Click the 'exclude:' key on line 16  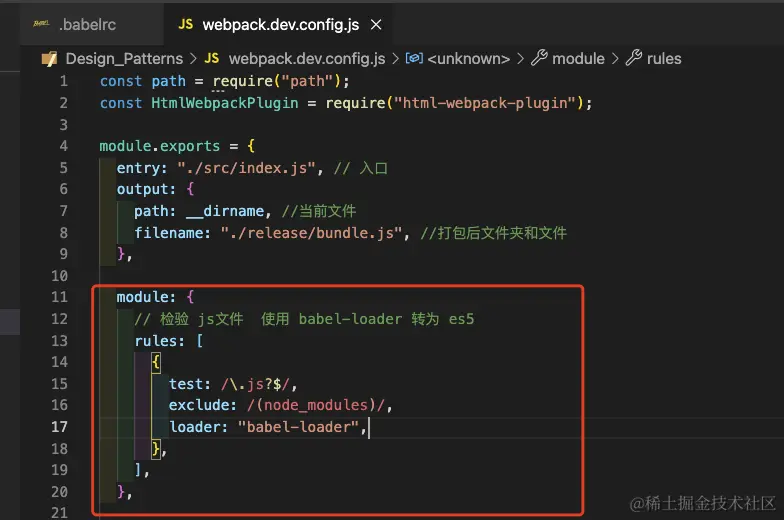[202, 405]
